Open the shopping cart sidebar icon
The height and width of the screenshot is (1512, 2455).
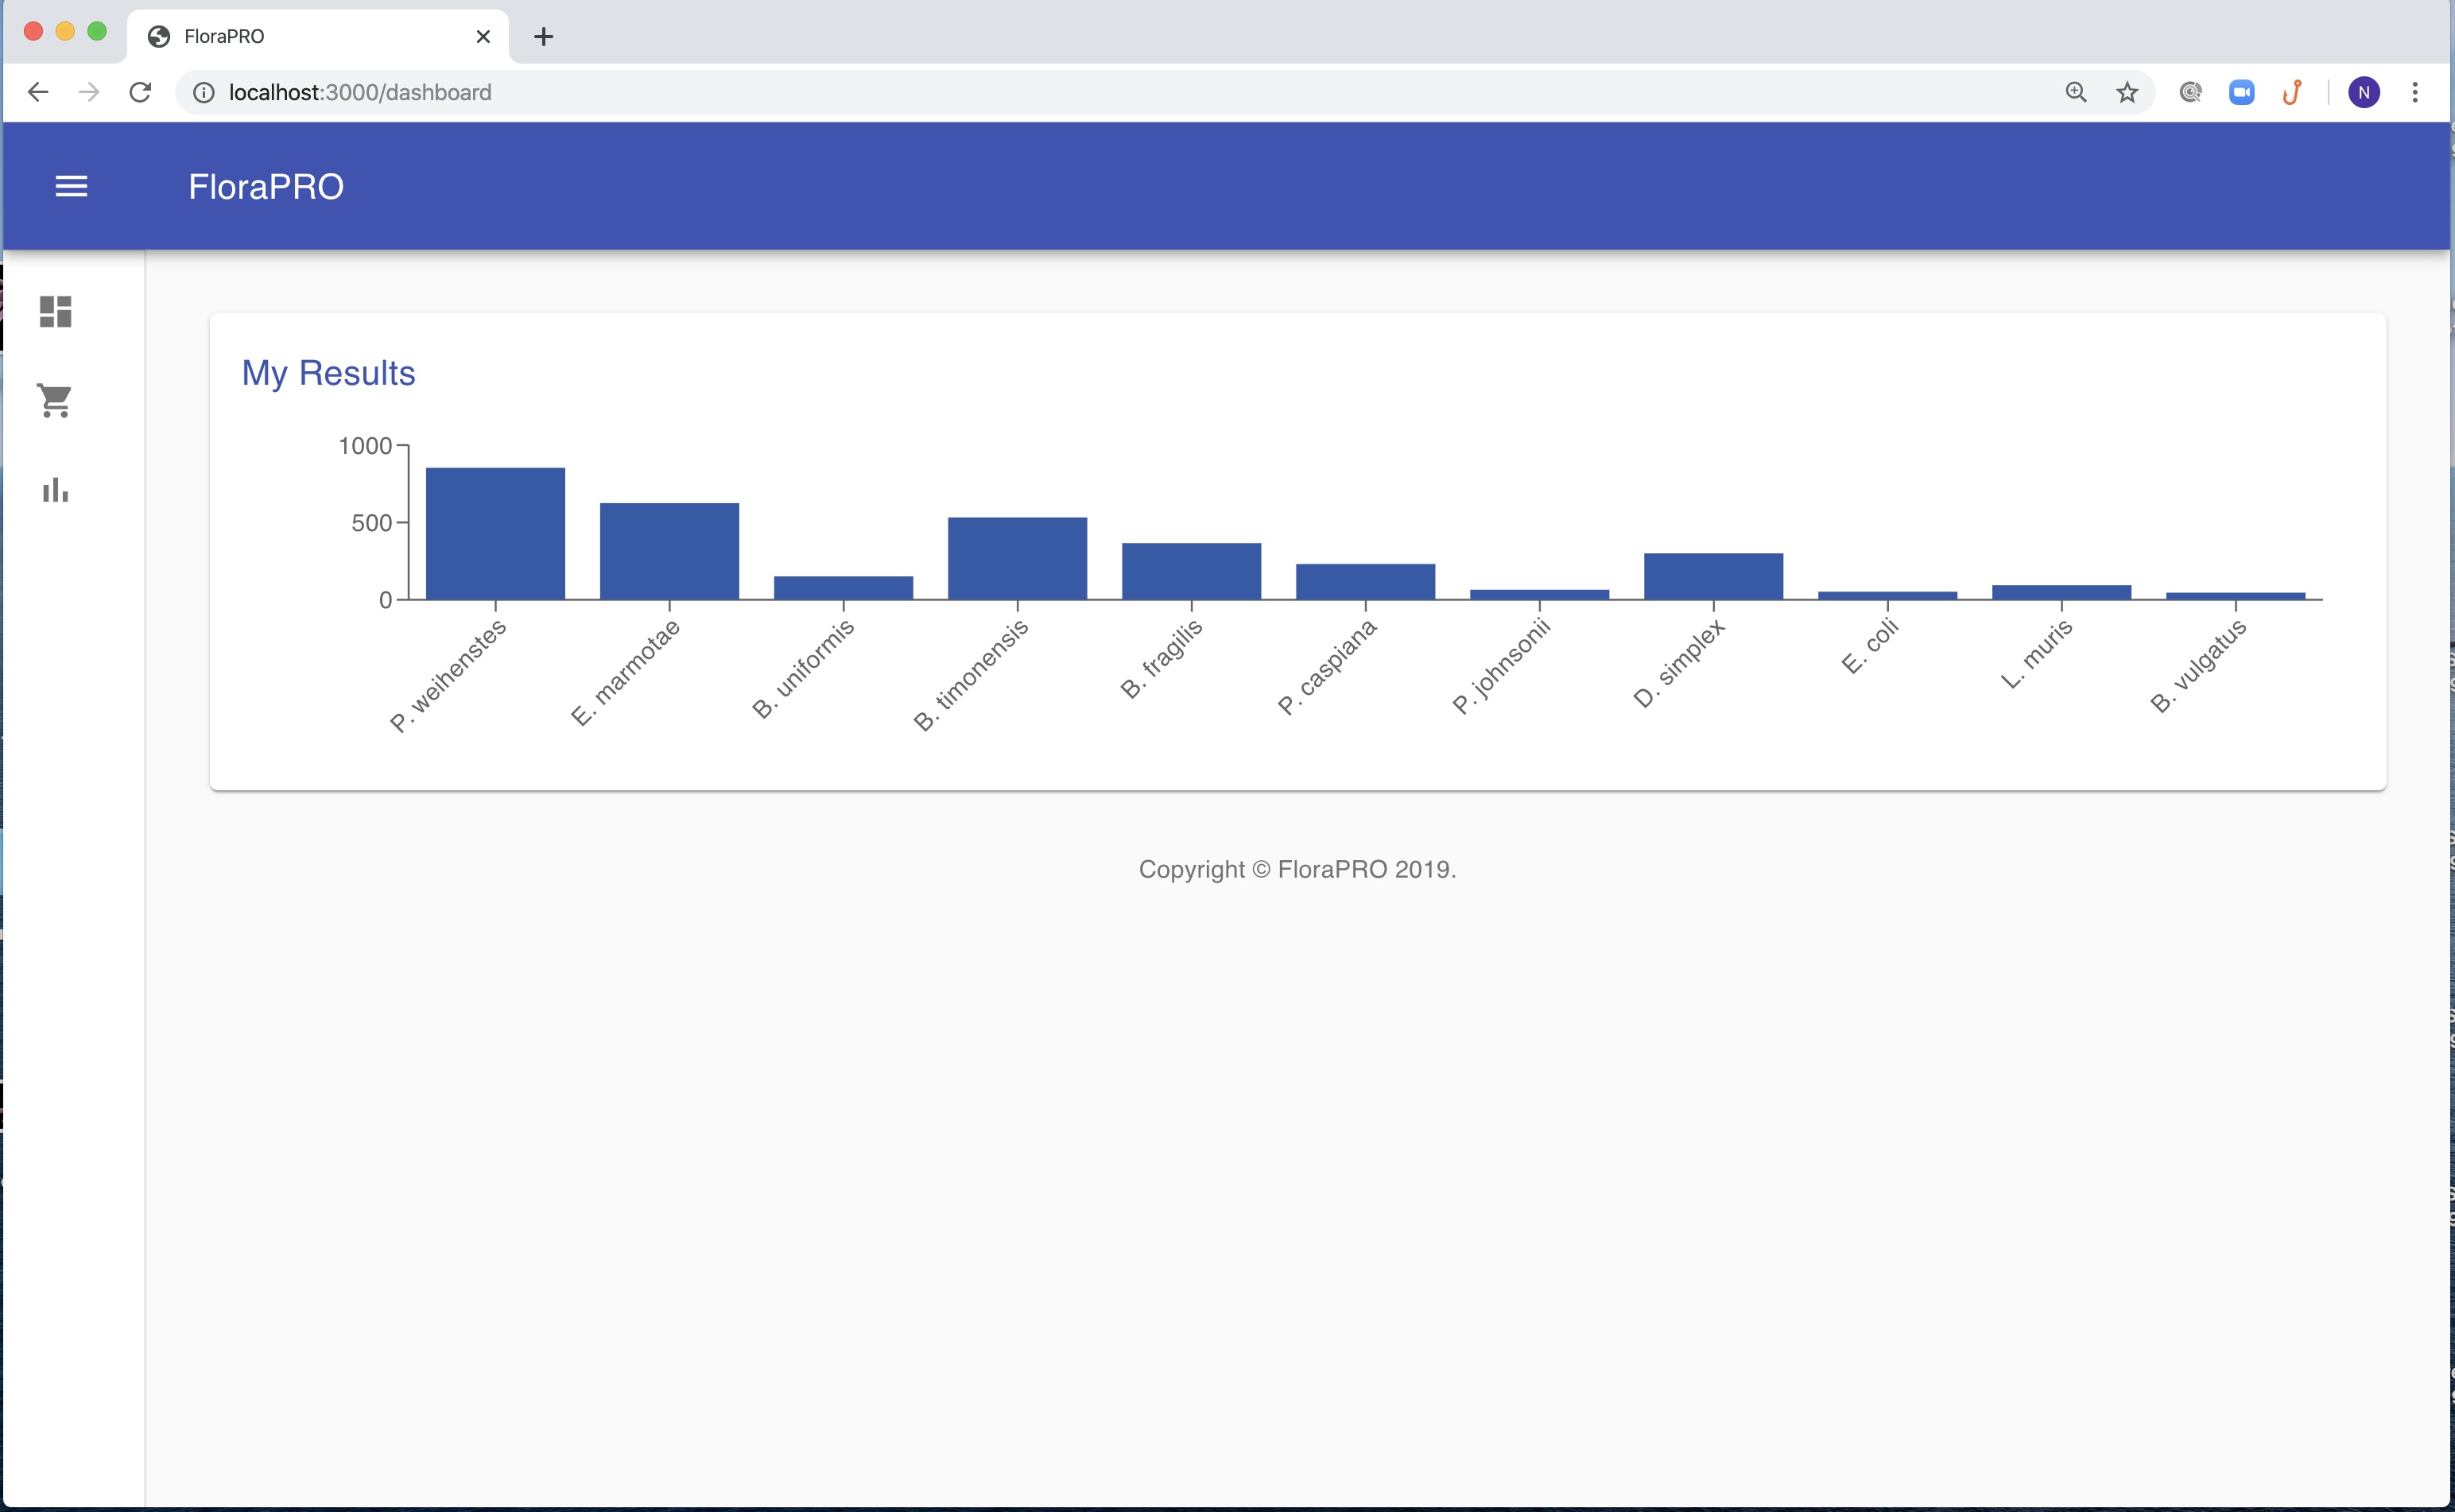55,401
